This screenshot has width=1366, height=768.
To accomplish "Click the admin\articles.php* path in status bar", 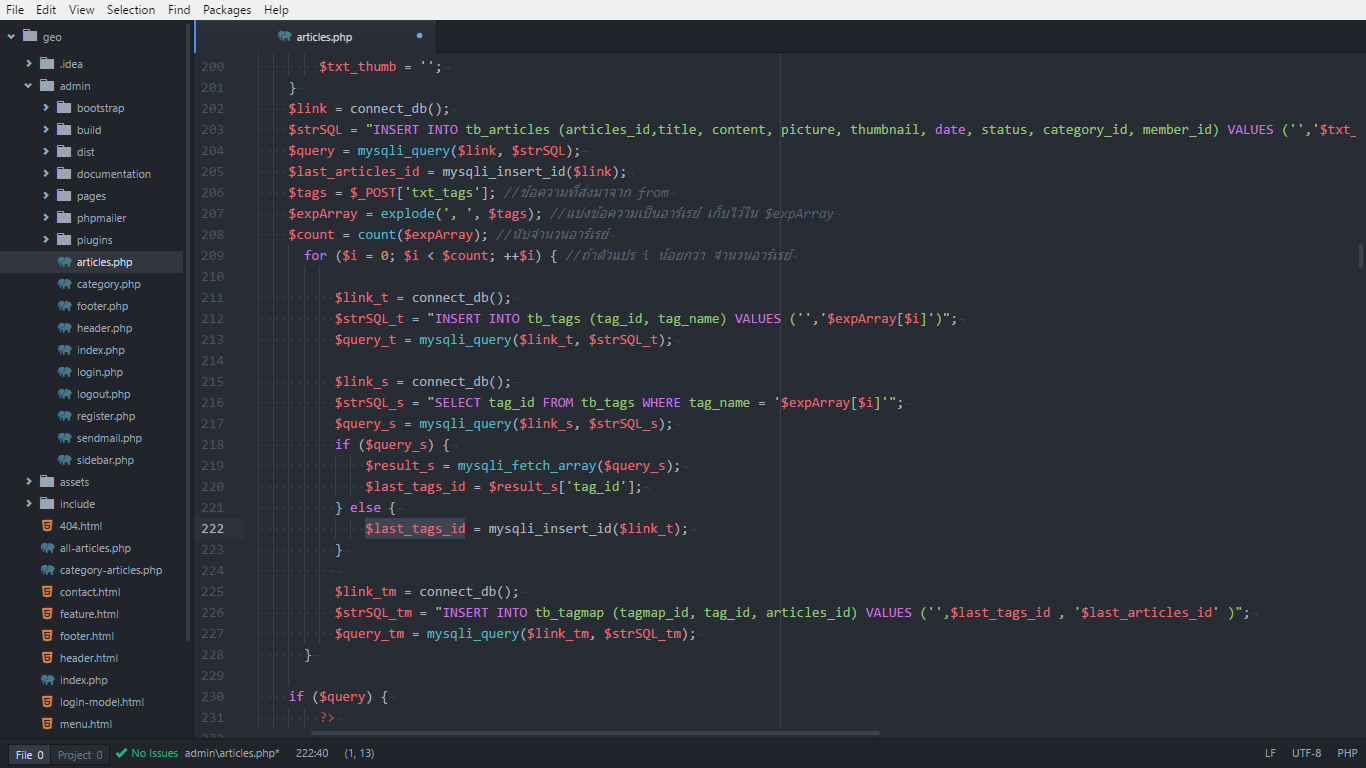I will pos(232,753).
